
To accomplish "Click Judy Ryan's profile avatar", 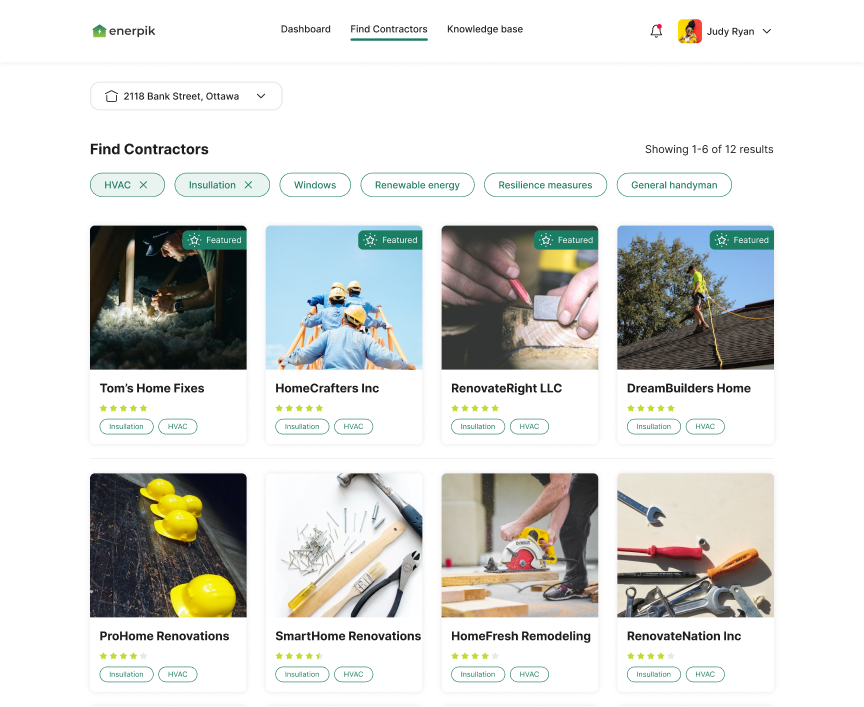I will pos(689,31).
